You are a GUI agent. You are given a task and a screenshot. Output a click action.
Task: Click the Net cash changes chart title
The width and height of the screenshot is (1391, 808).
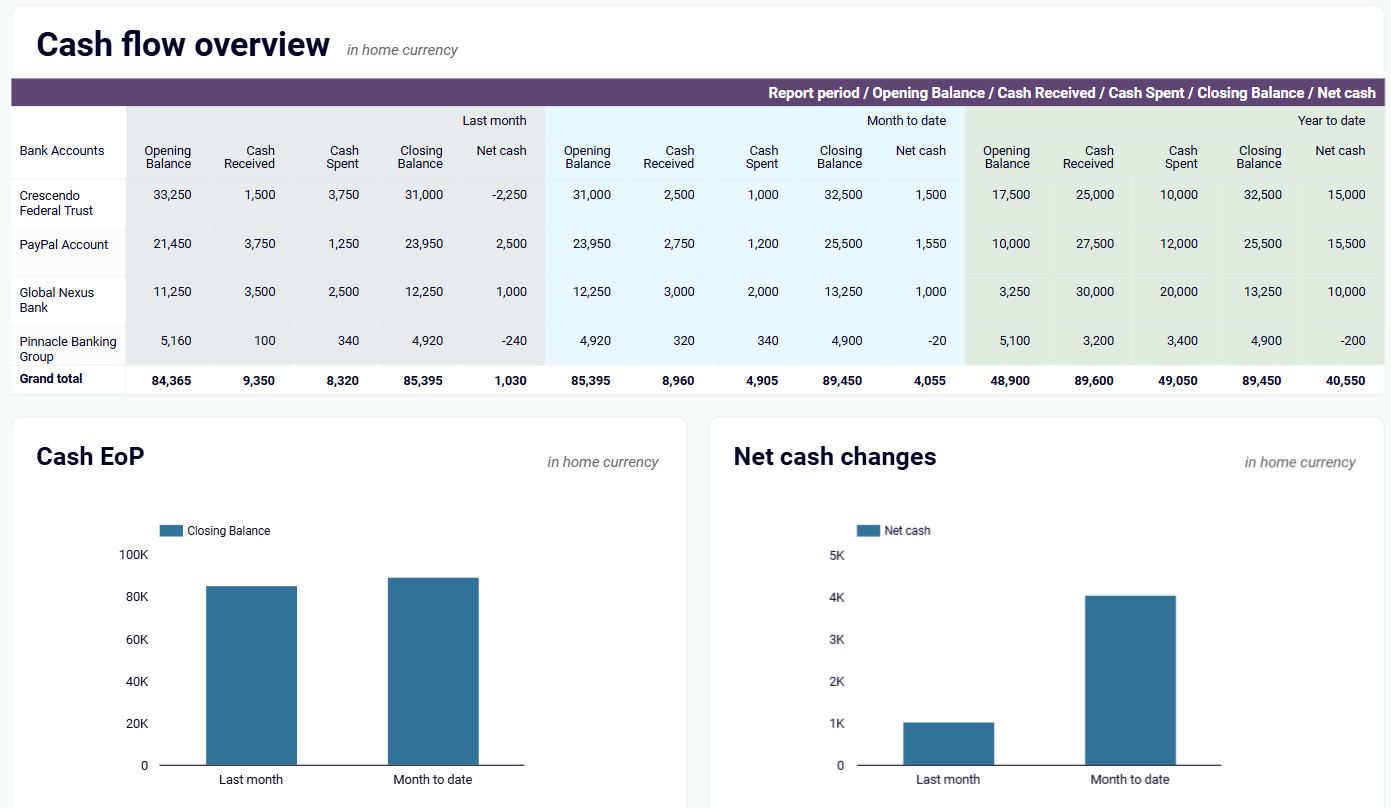[835, 457]
